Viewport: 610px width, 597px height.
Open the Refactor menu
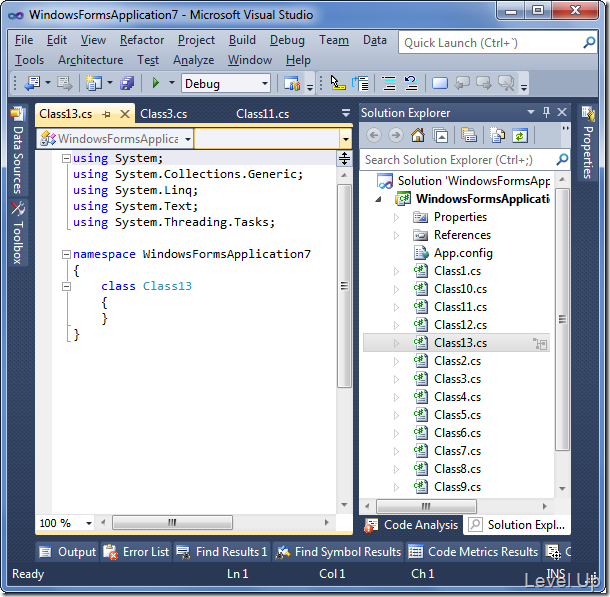[142, 40]
